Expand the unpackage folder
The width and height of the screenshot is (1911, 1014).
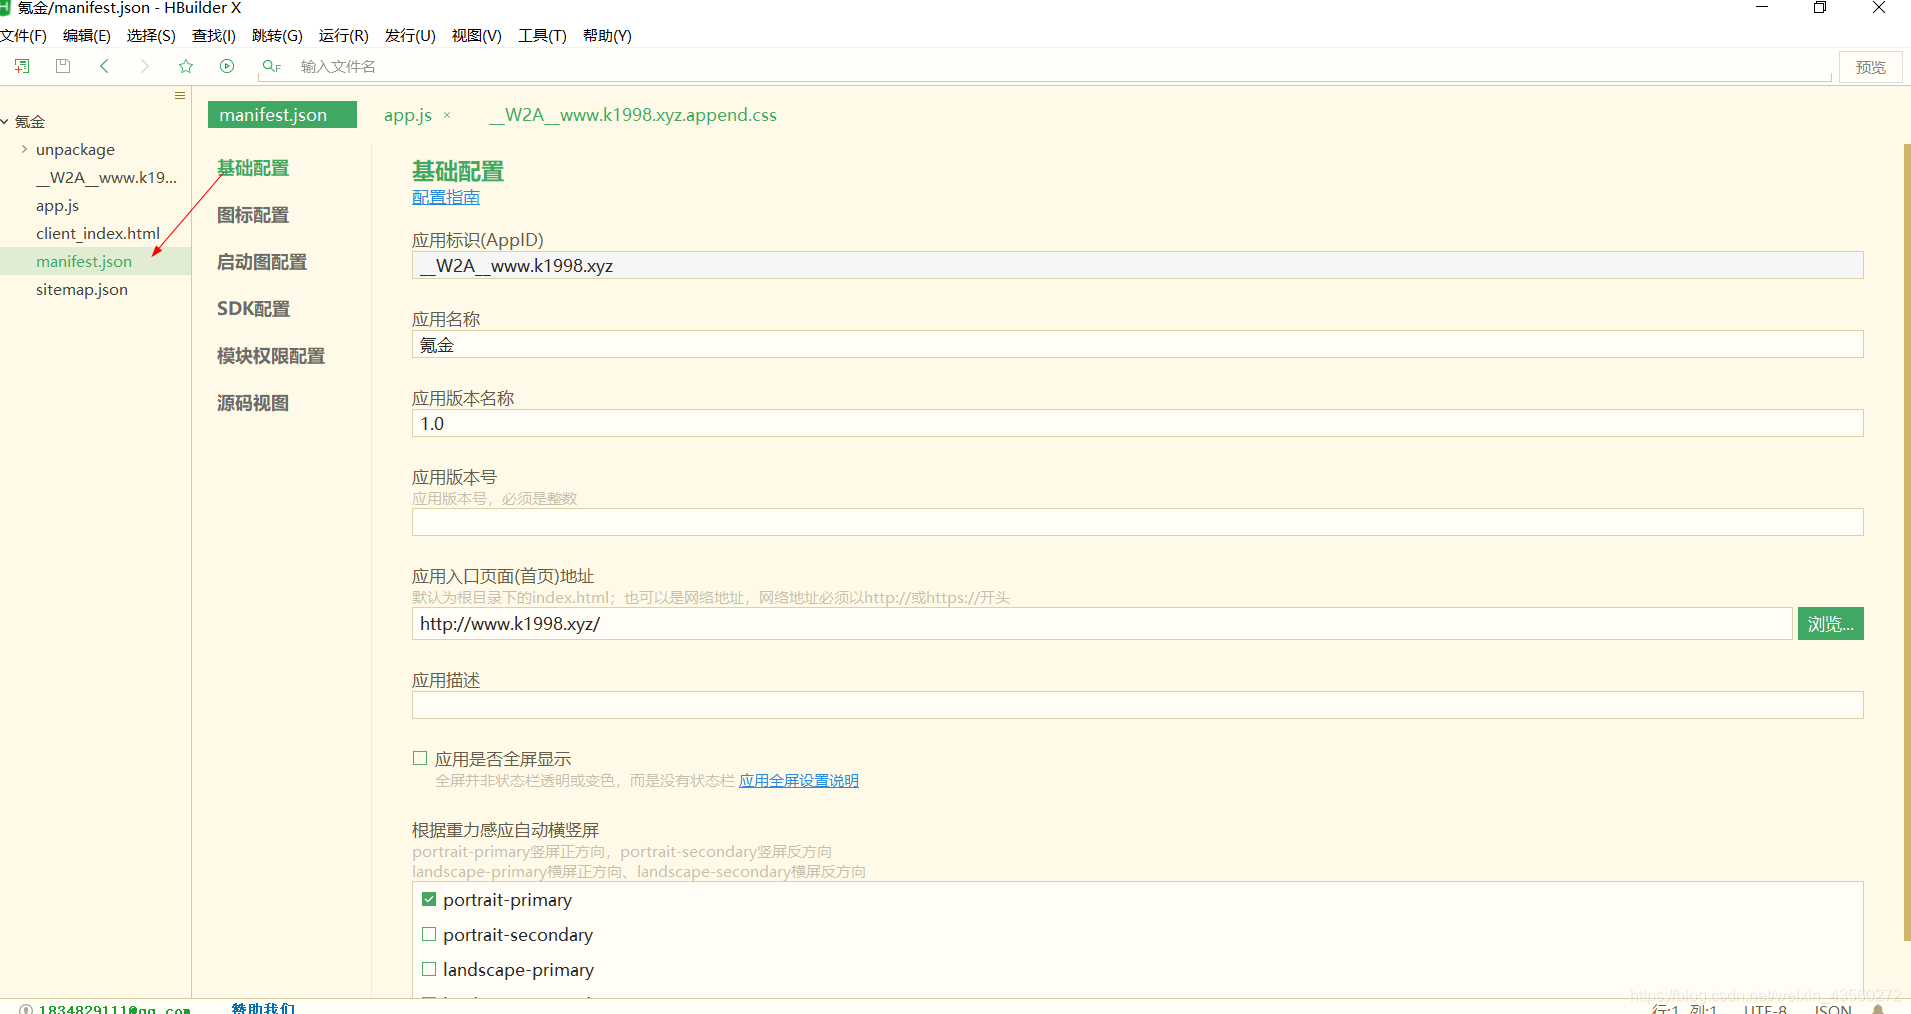24,149
